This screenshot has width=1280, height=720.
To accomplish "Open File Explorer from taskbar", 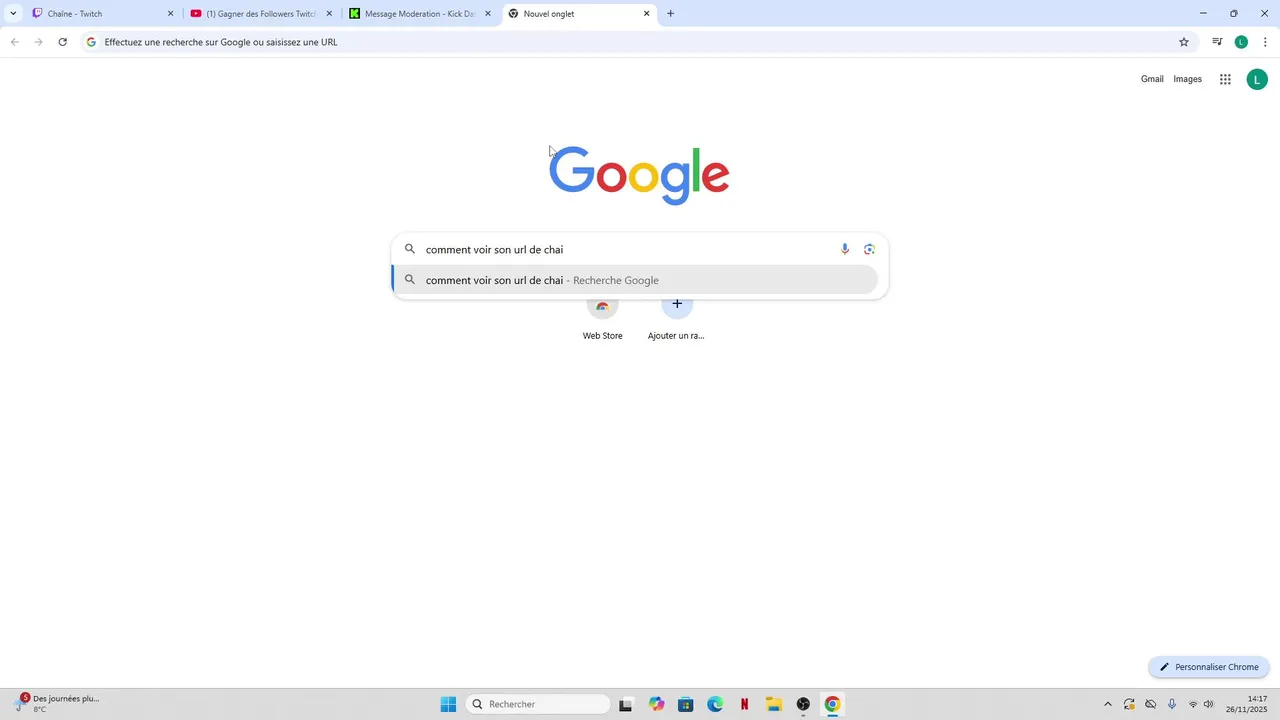I will (x=774, y=704).
